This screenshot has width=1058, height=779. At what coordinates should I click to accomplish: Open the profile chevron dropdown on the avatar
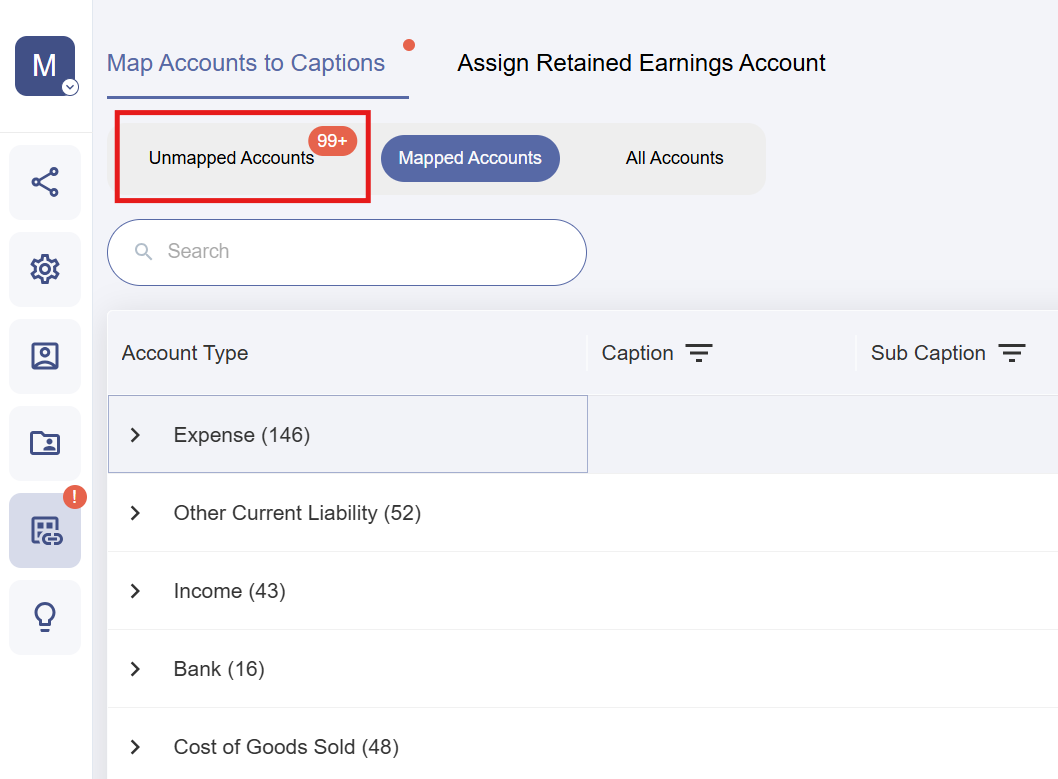pos(69,88)
